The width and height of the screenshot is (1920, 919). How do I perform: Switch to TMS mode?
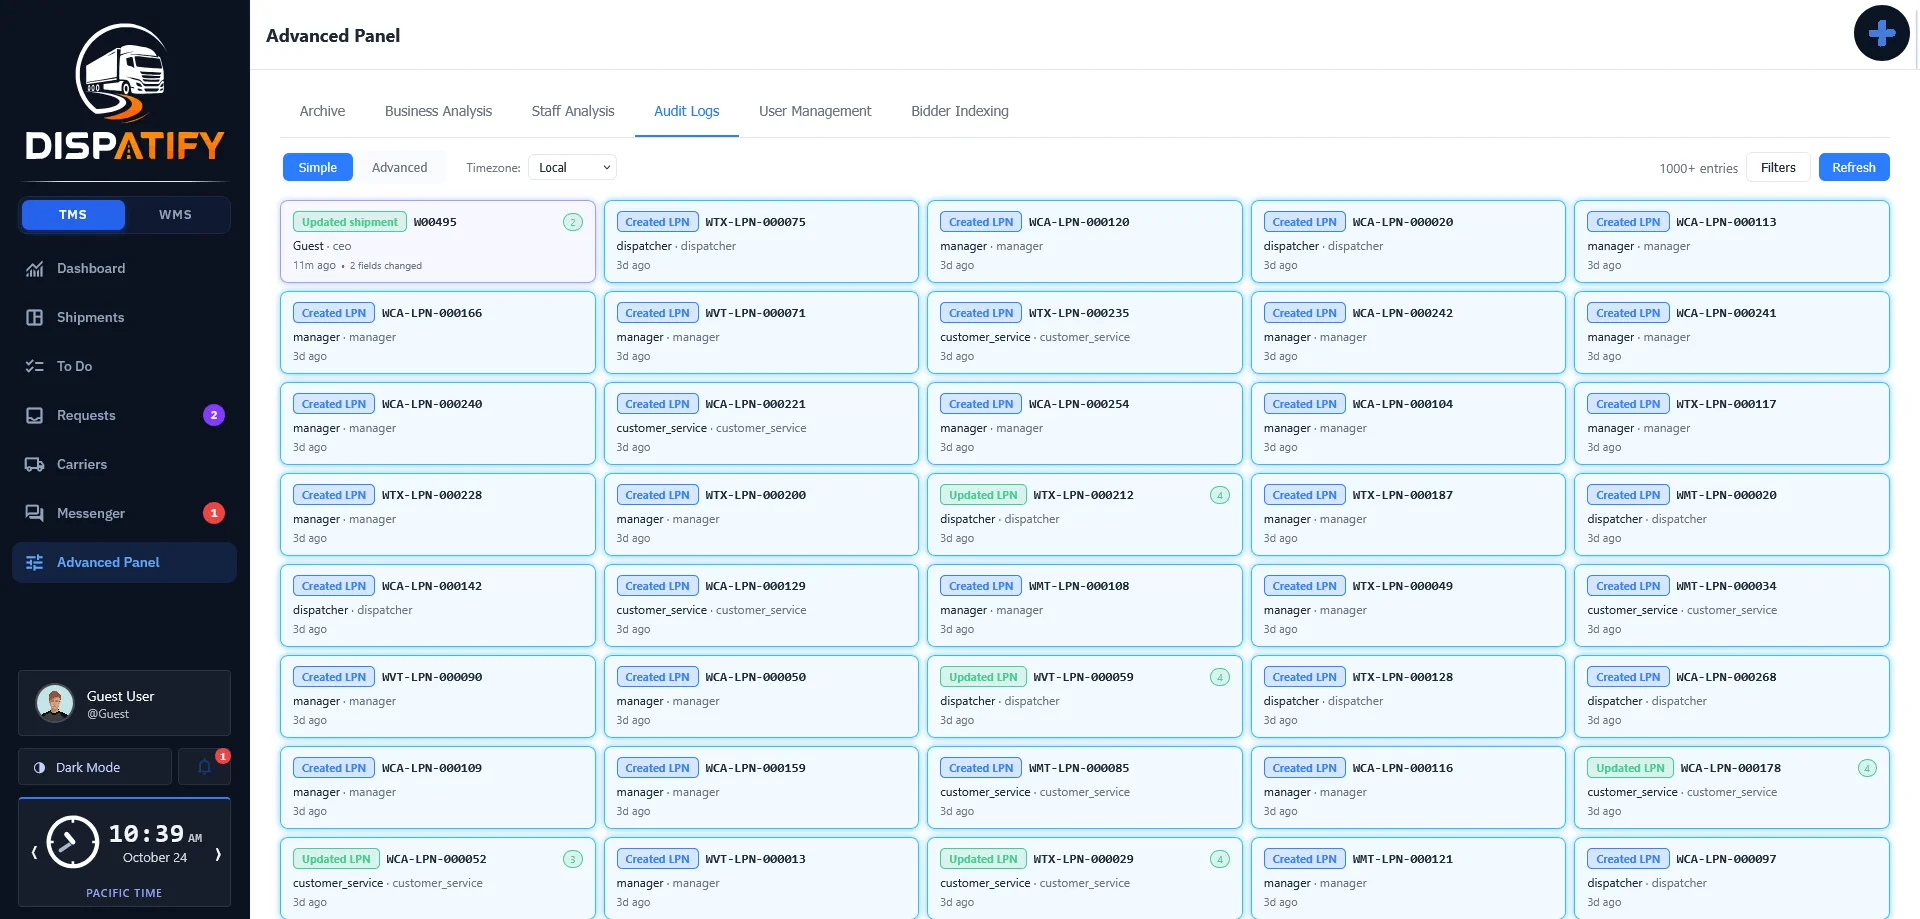click(x=73, y=214)
